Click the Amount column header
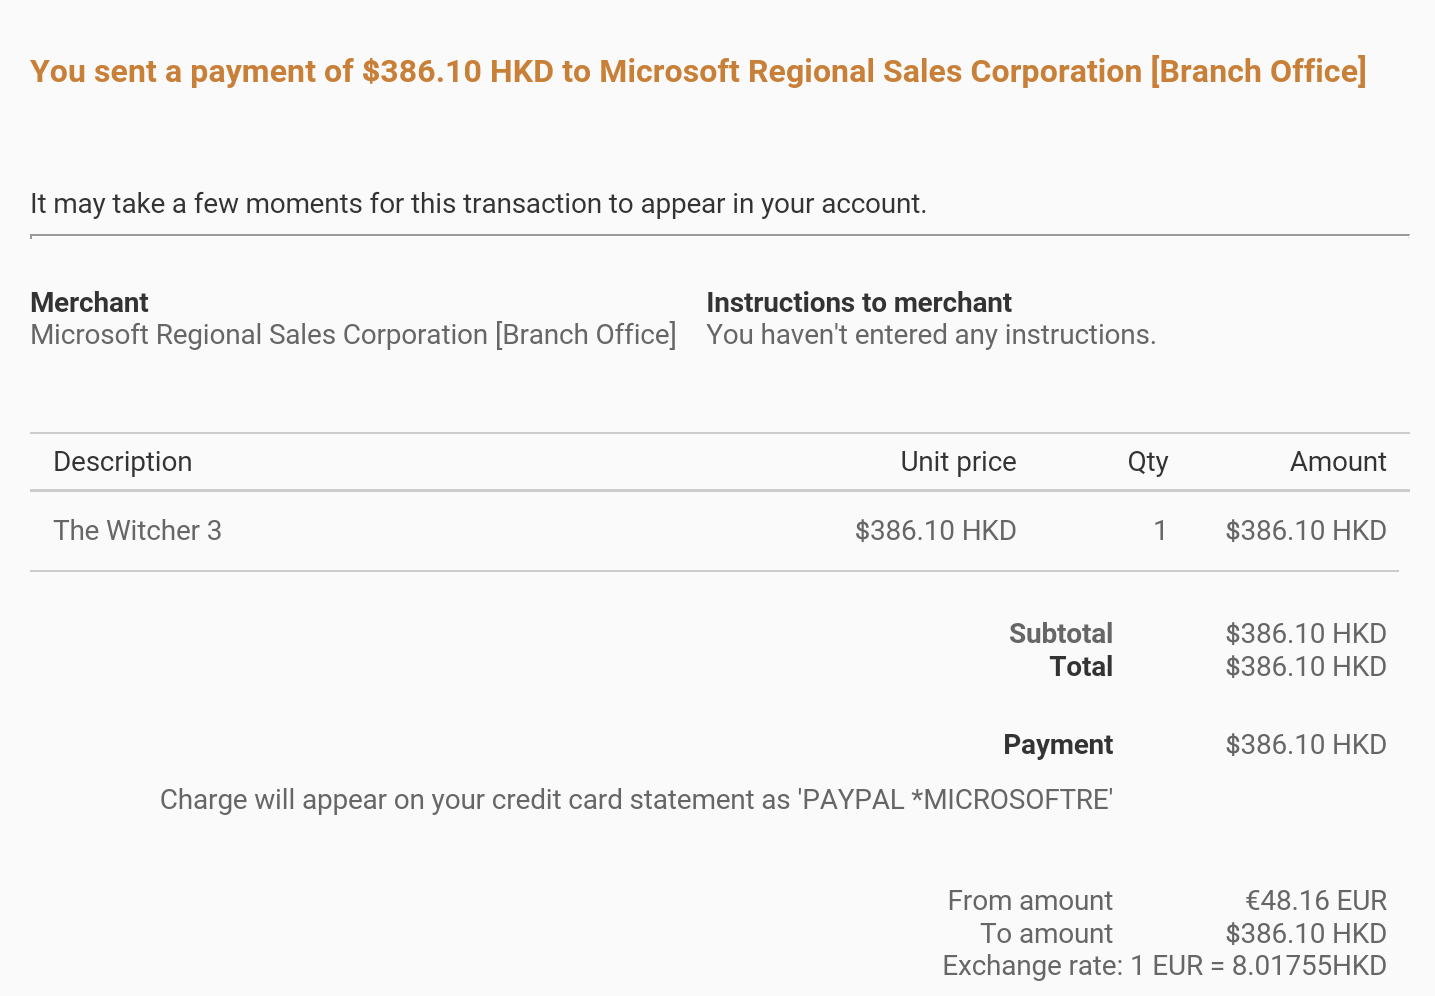Image resolution: width=1435 pixels, height=996 pixels. tap(1338, 462)
